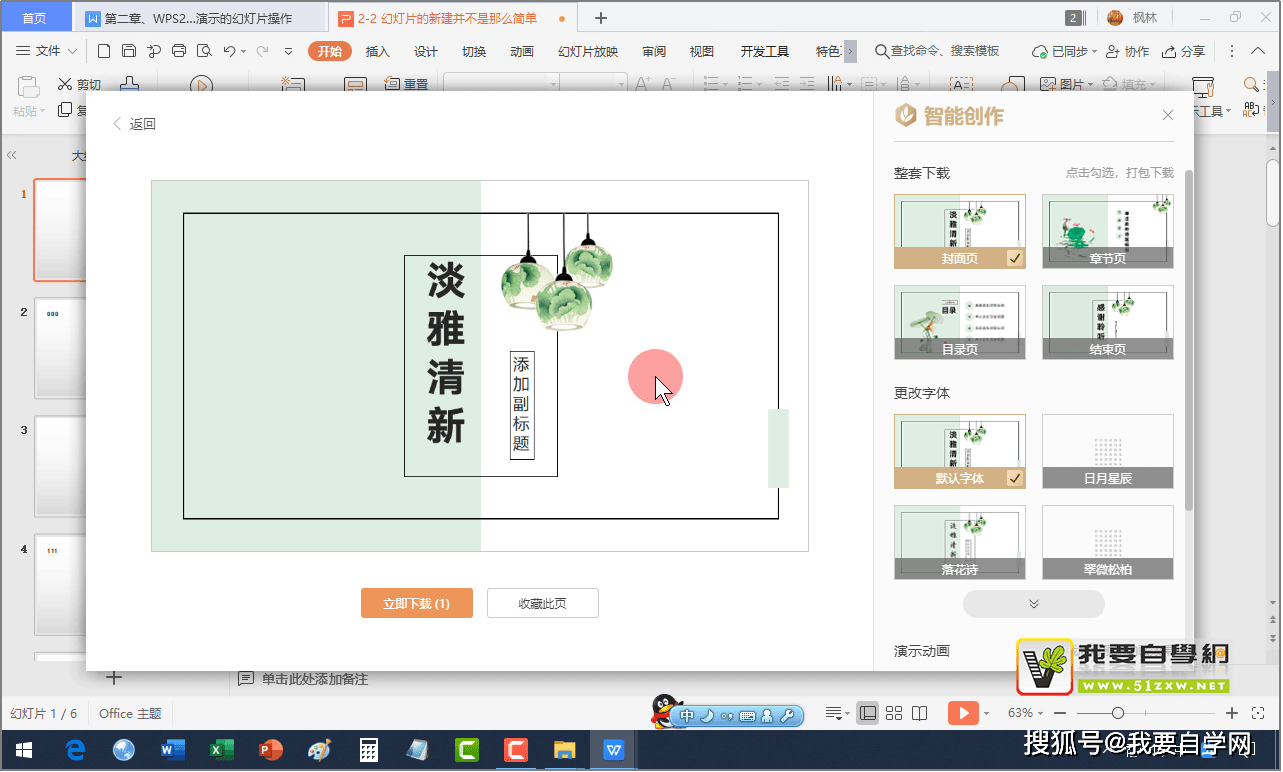Expand the quick access toolbar customize arrow
1283x772 pixels.
[289, 51]
